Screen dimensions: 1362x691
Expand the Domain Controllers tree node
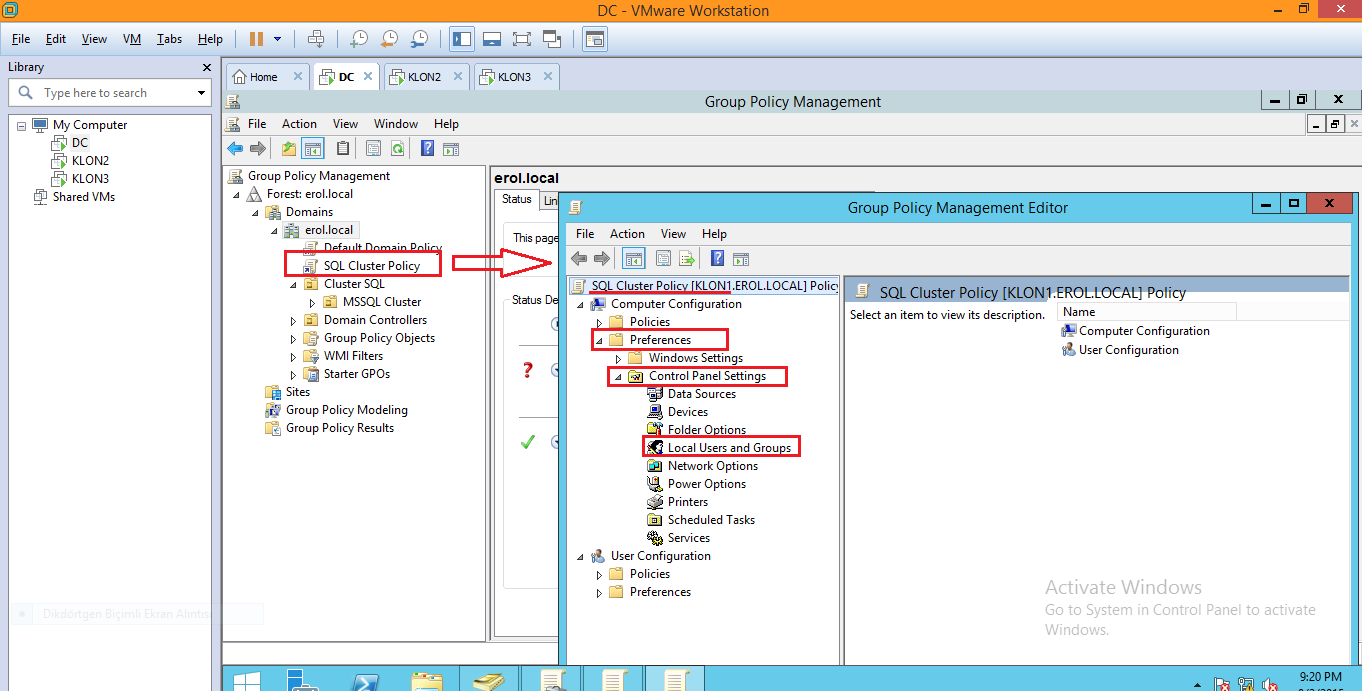point(293,321)
